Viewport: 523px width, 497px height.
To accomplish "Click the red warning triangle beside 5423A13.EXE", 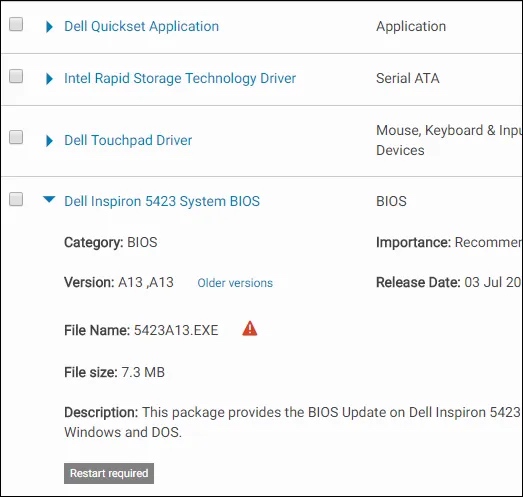I will pyautogui.click(x=249, y=328).
